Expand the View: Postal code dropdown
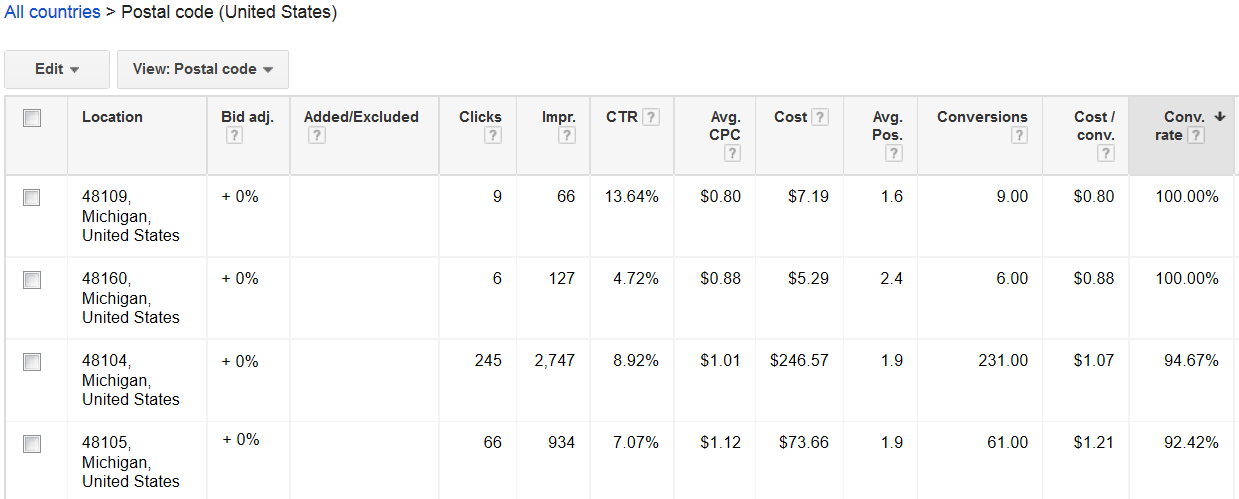This screenshot has height=499, width=1239. click(203, 69)
